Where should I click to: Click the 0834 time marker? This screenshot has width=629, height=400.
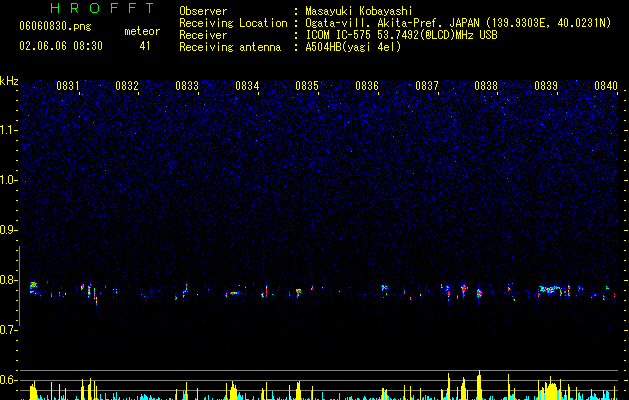coord(247,86)
